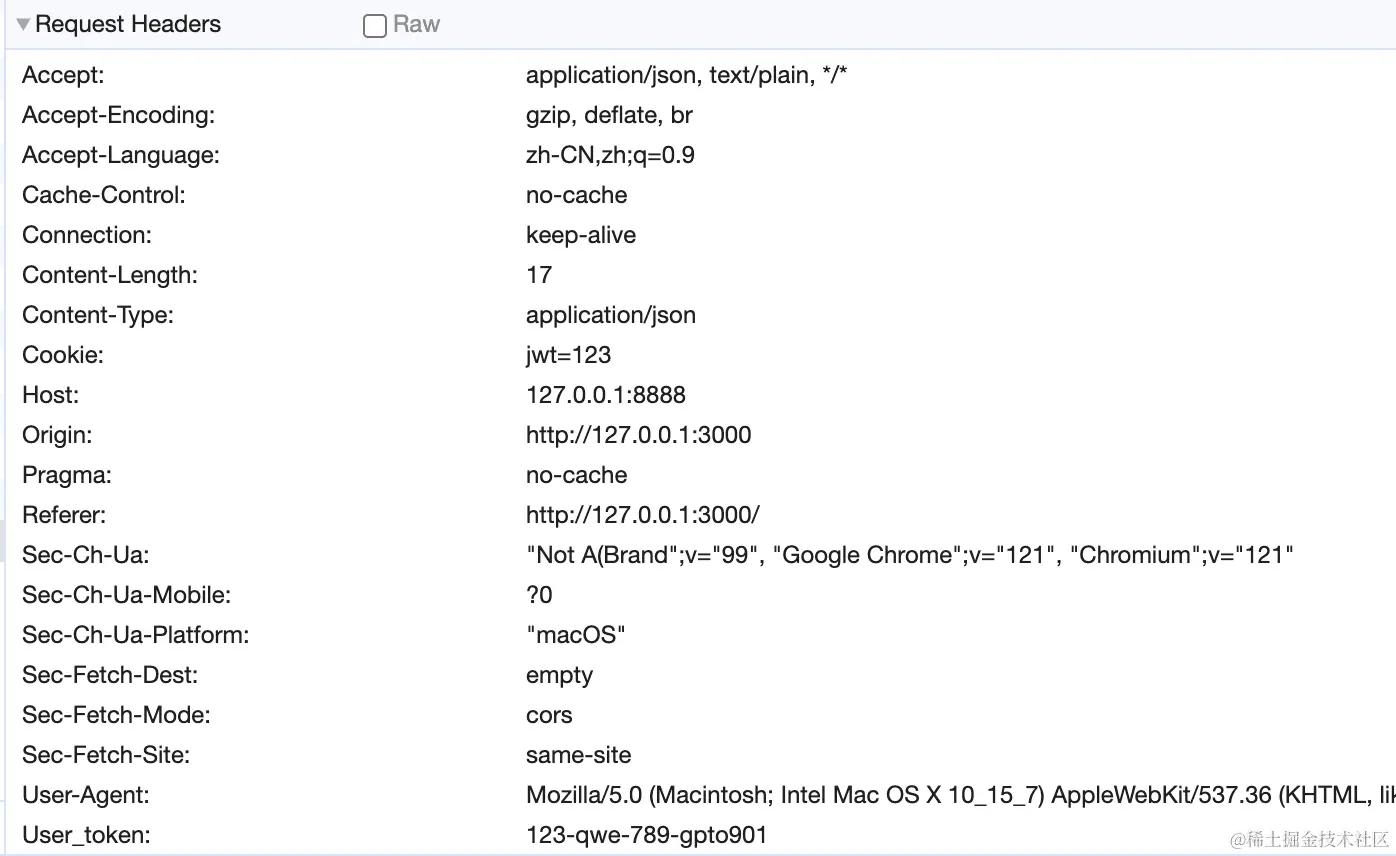This screenshot has width=1396, height=856.
Task: Click the Host value 127.0.0.1:8888
Action: [x=606, y=395]
